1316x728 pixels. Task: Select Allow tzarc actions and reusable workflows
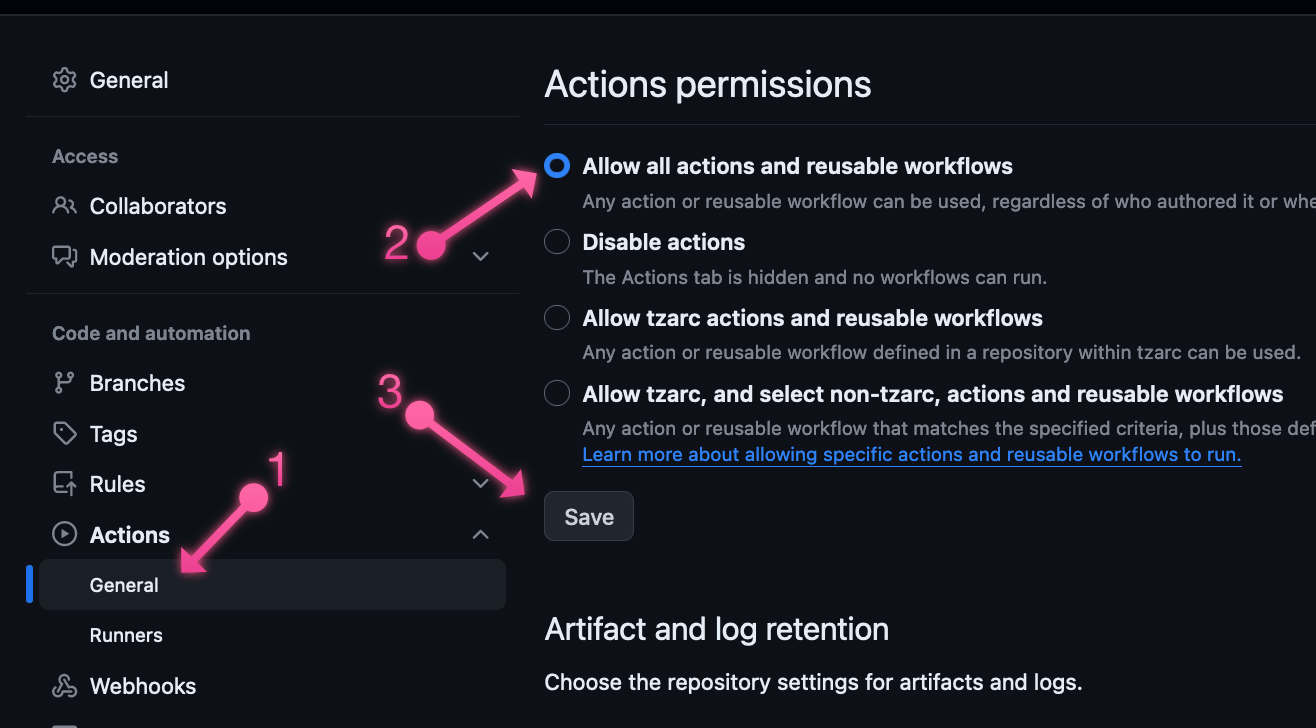556,317
